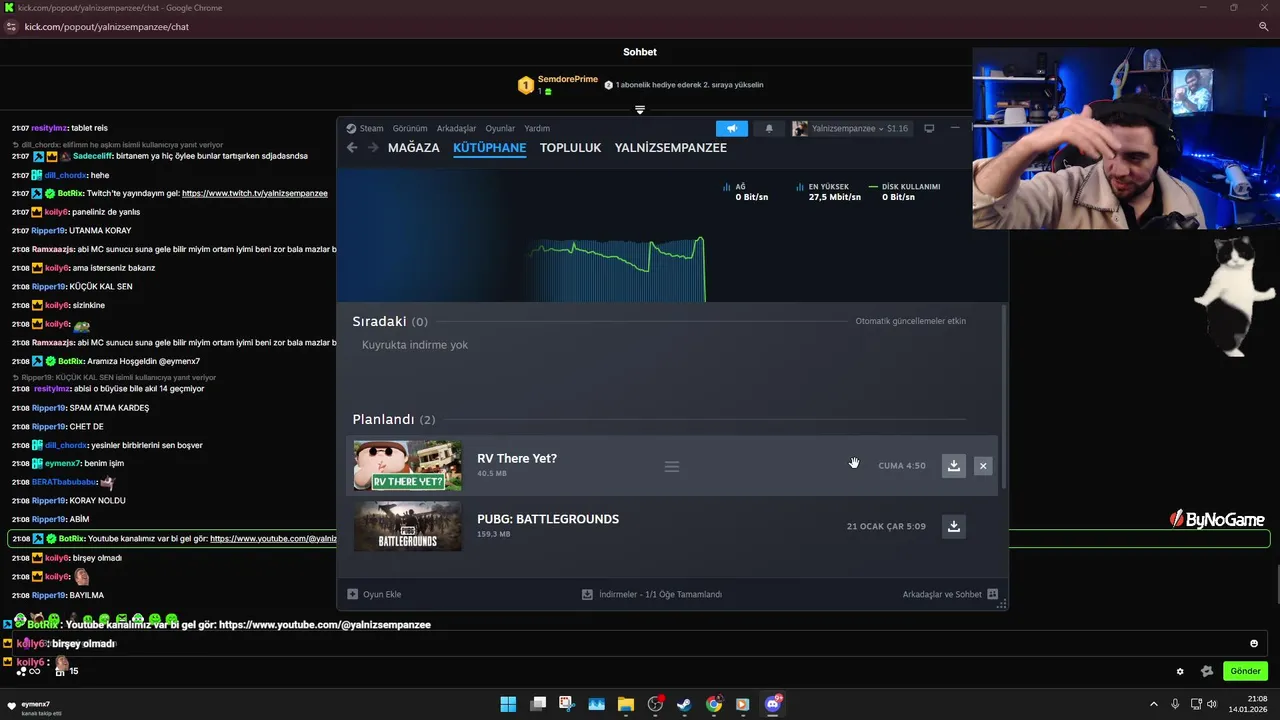Go back with Steam's left arrow
Image resolution: width=1280 pixels, height=720 pixels.
352,148
